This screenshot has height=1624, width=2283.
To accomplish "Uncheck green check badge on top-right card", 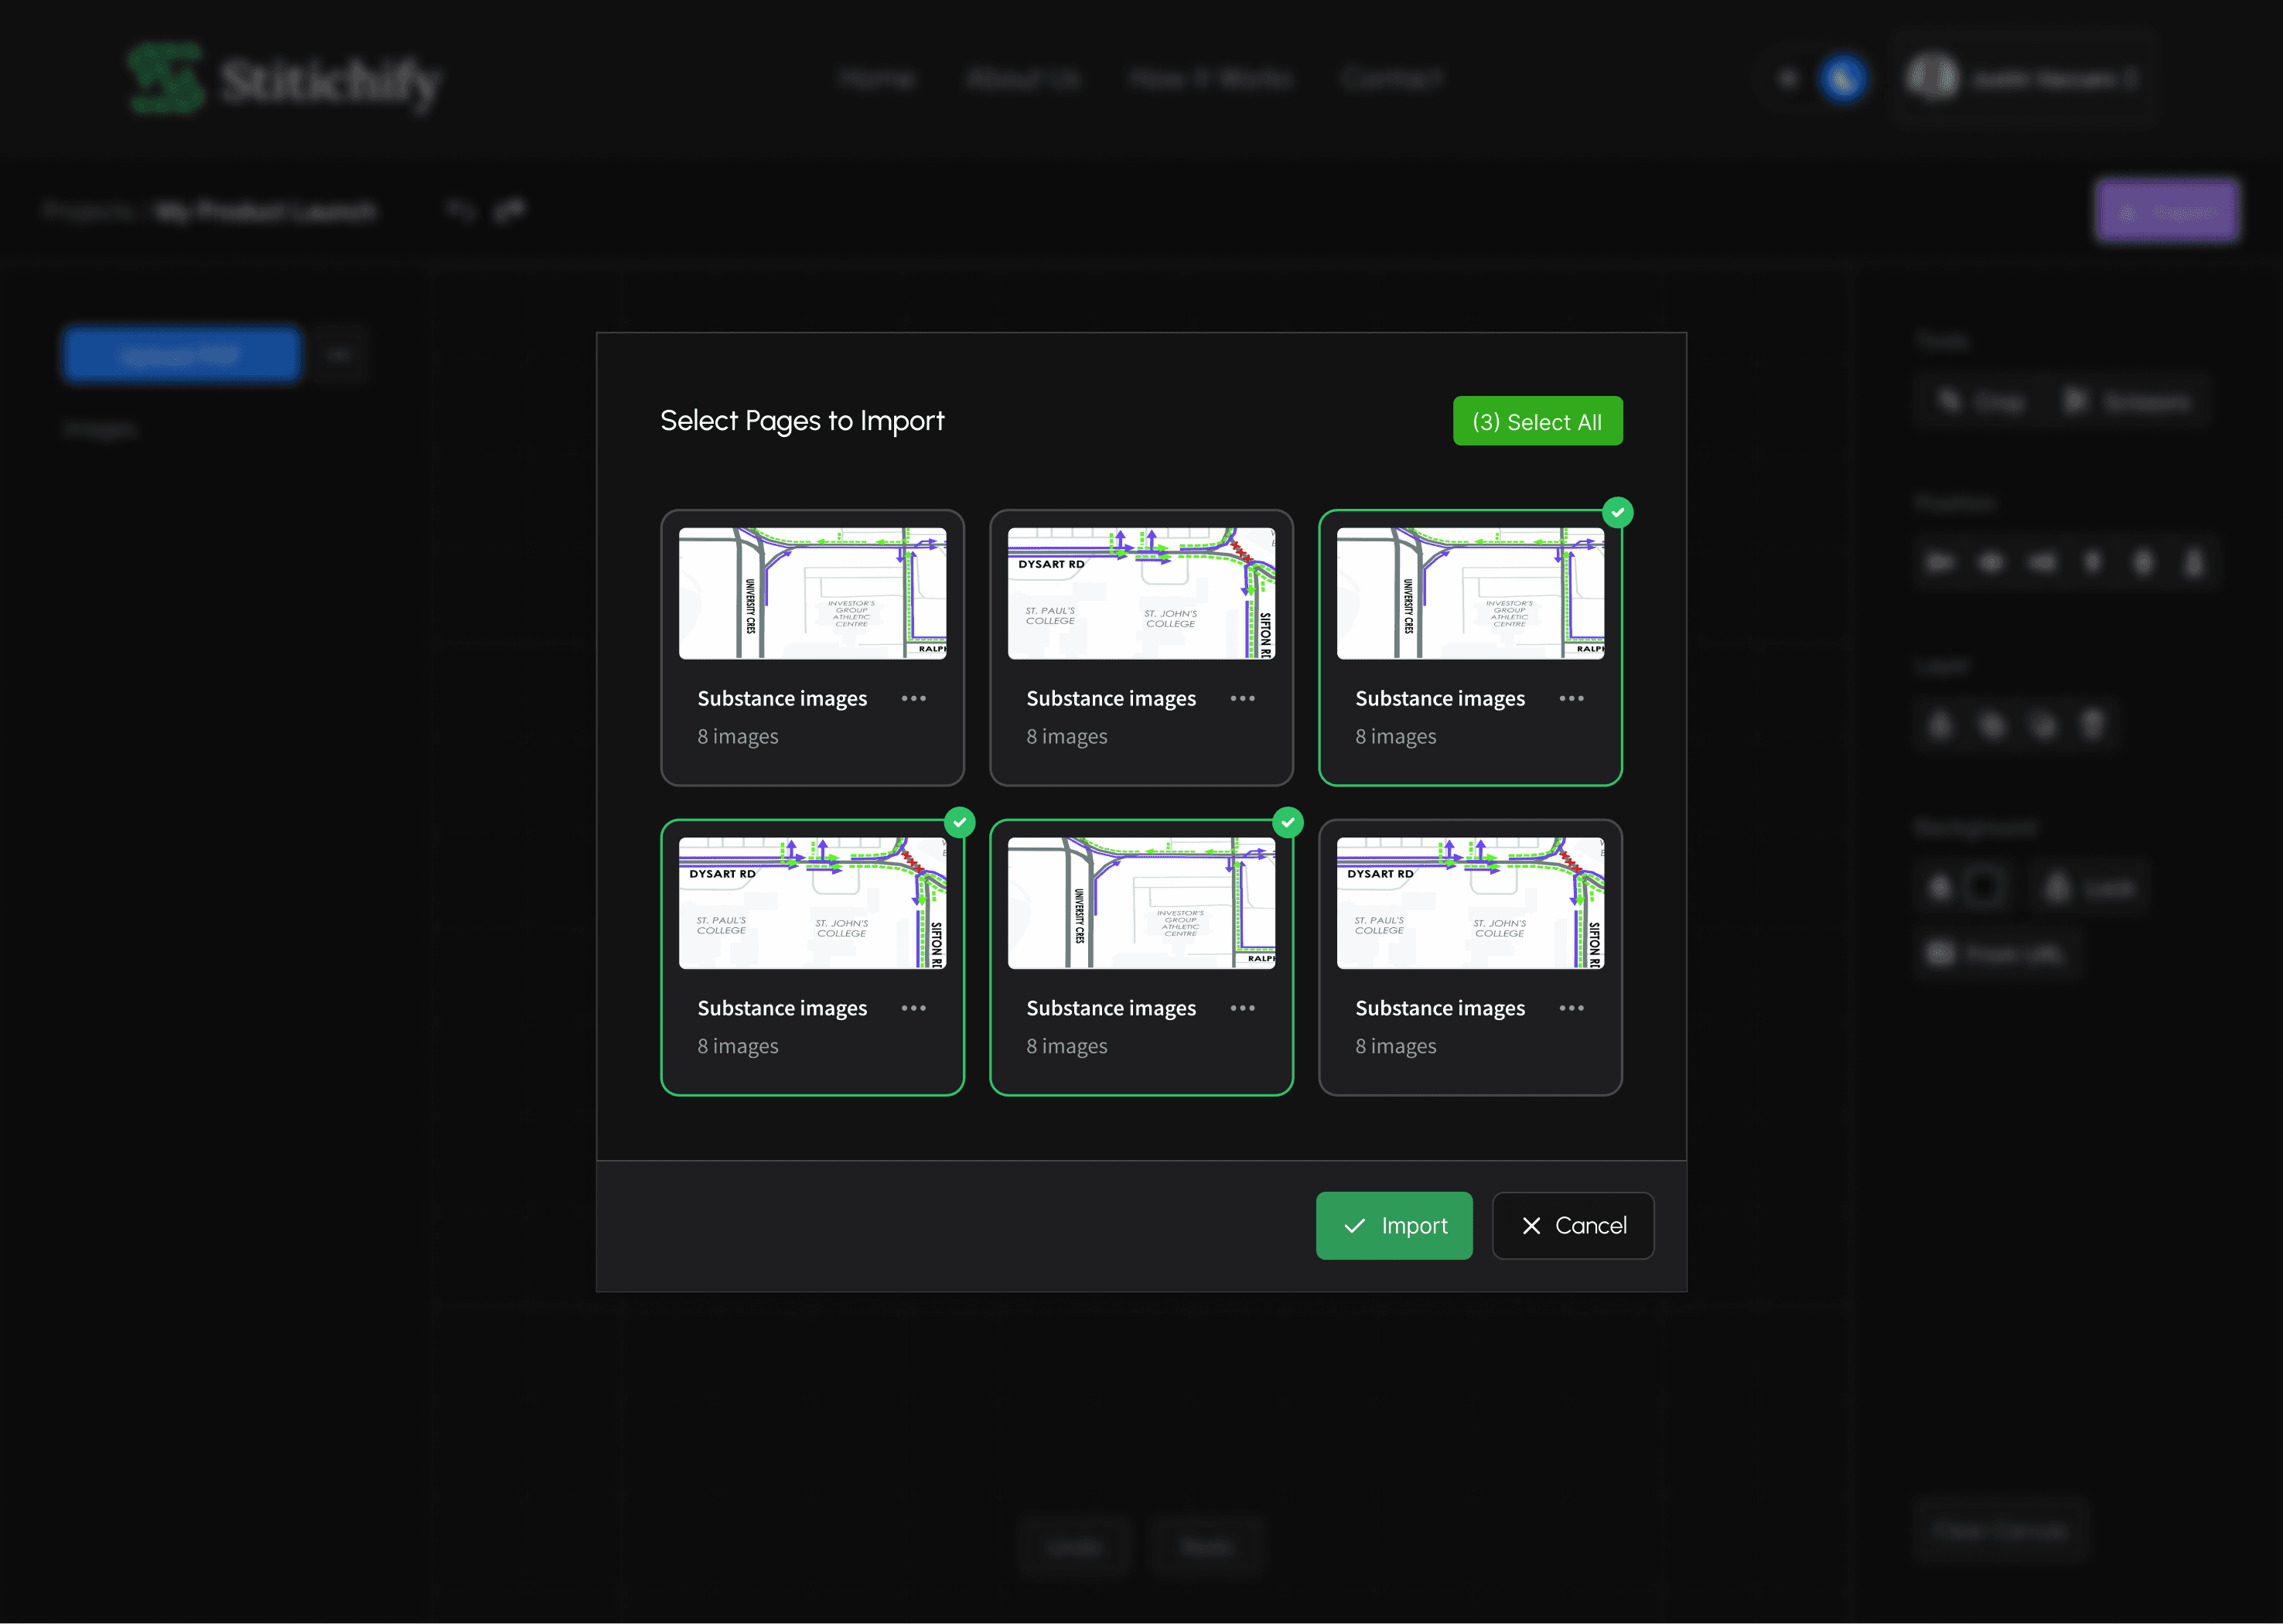I will [1617, 512].
